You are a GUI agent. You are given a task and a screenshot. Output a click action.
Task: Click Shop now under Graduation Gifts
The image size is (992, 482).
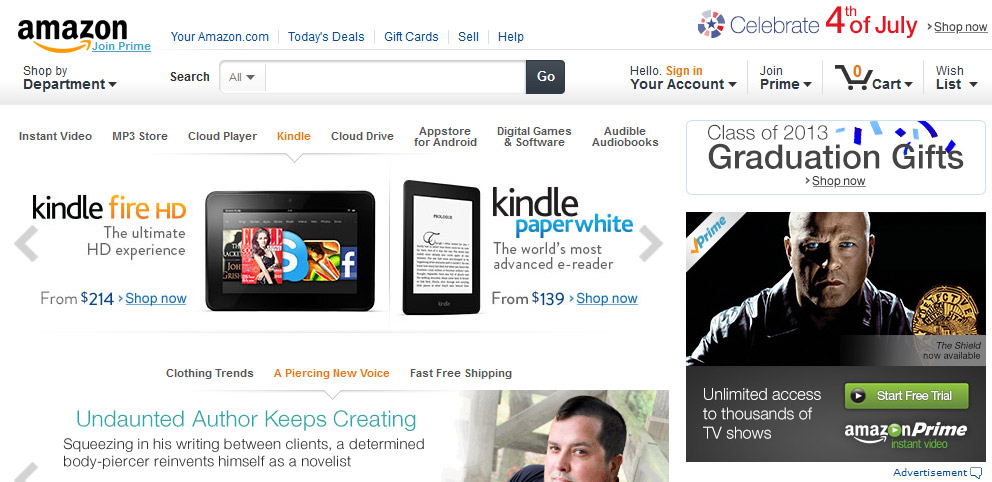click(838, 181)
